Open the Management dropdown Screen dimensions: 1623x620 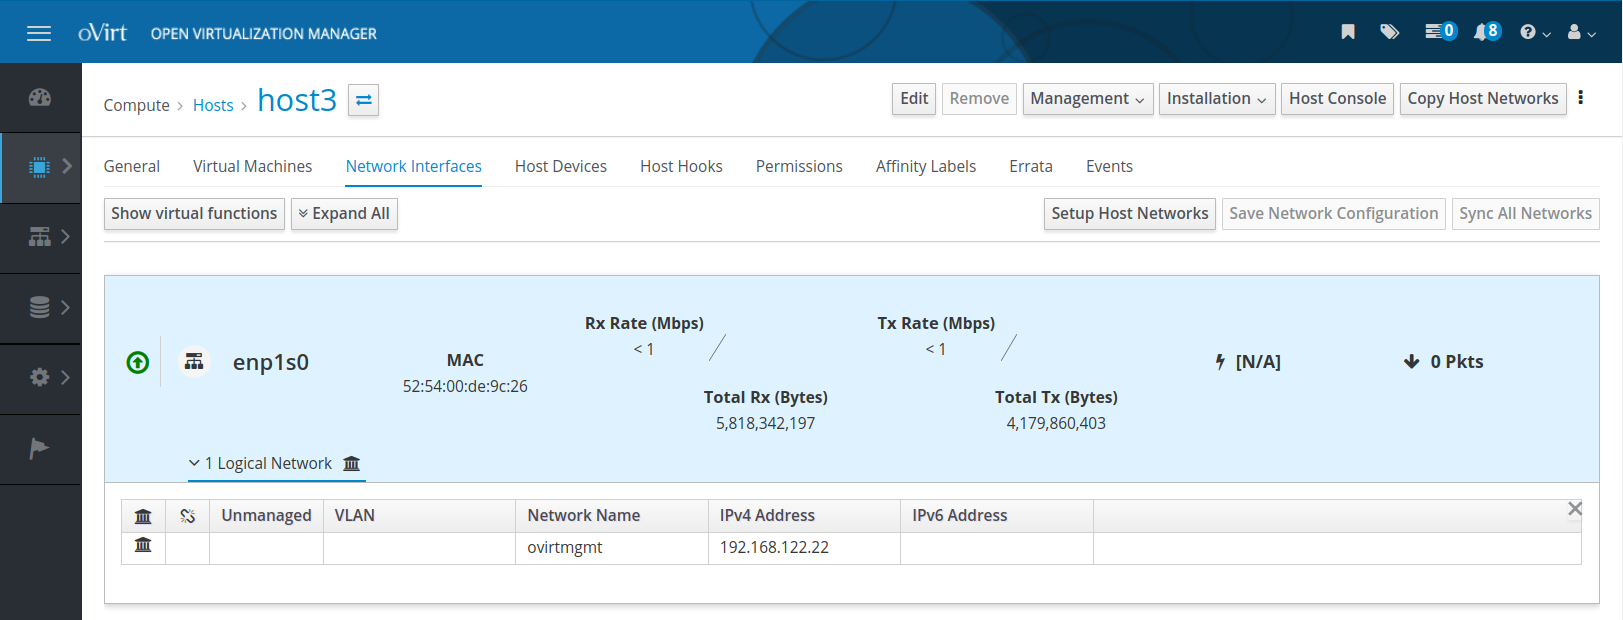point(1087,99)
